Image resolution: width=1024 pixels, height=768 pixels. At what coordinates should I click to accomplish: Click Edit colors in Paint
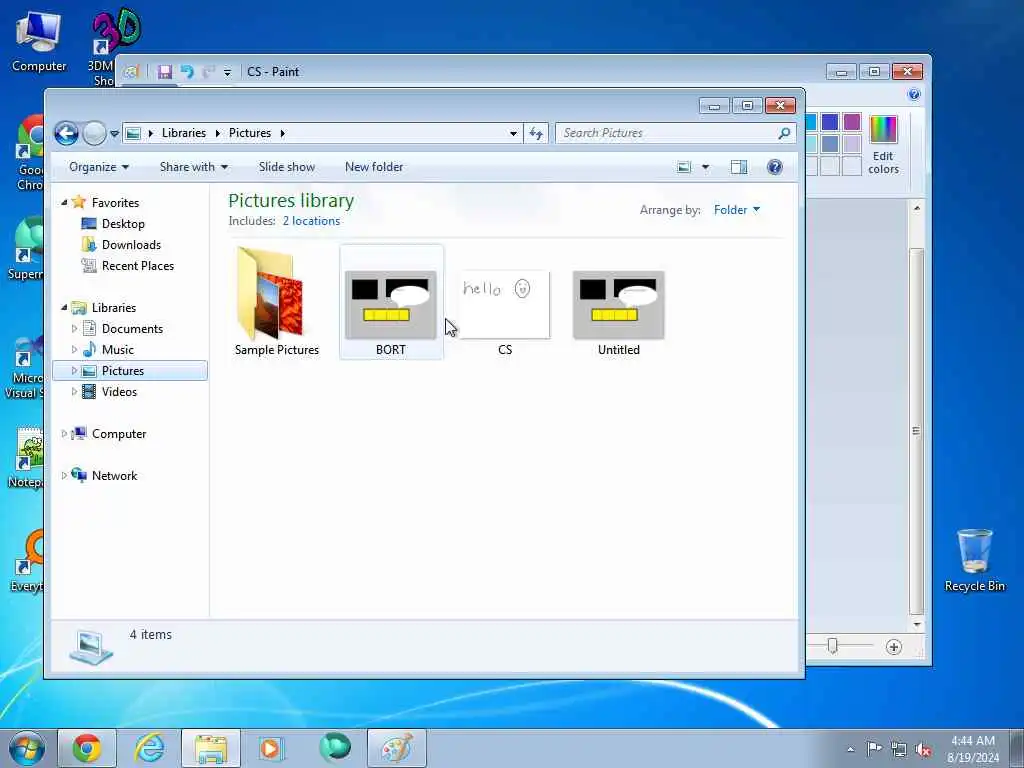click(883, 144)
